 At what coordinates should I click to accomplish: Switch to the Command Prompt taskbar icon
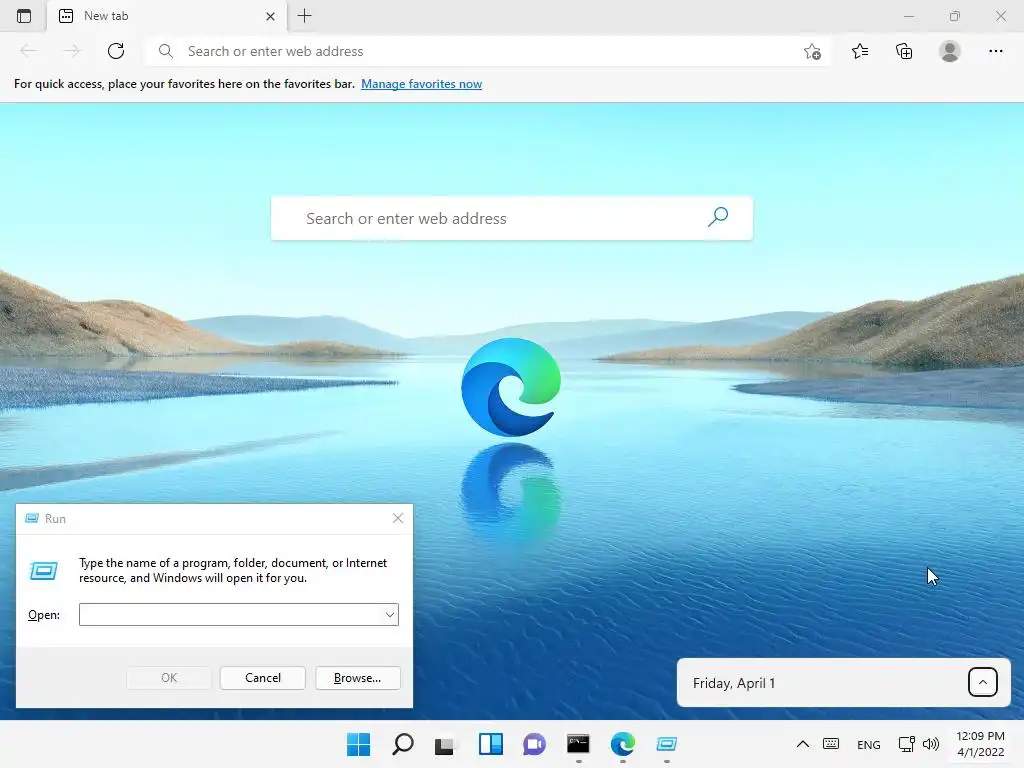(x=578, y=744)
